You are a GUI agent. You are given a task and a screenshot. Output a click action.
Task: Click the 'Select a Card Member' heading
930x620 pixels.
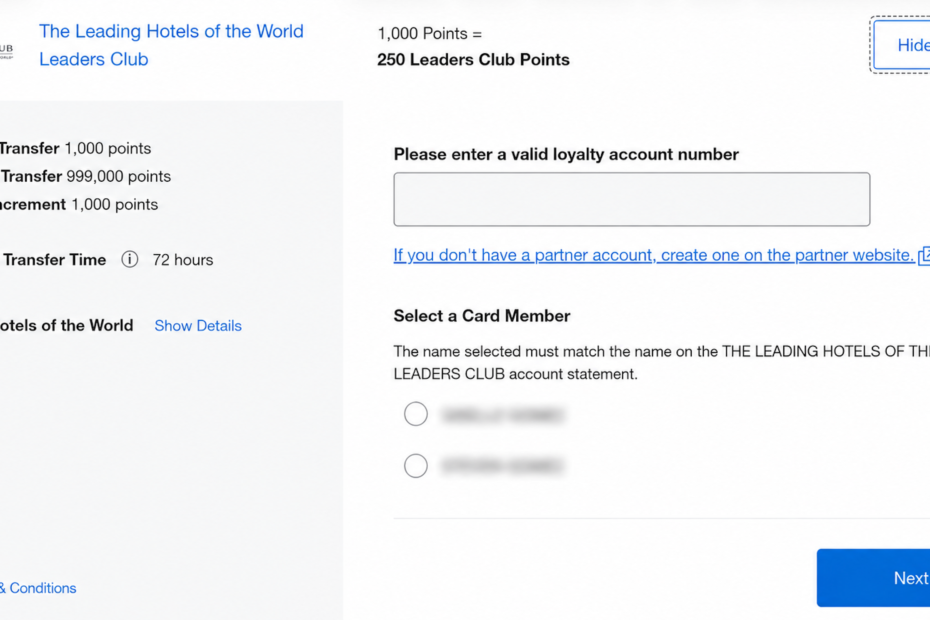click(482, 316)
